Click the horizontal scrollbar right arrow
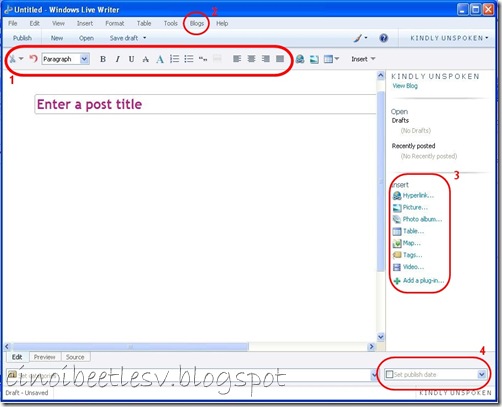This screenshot has height=407, width=502. click(371, 347)
